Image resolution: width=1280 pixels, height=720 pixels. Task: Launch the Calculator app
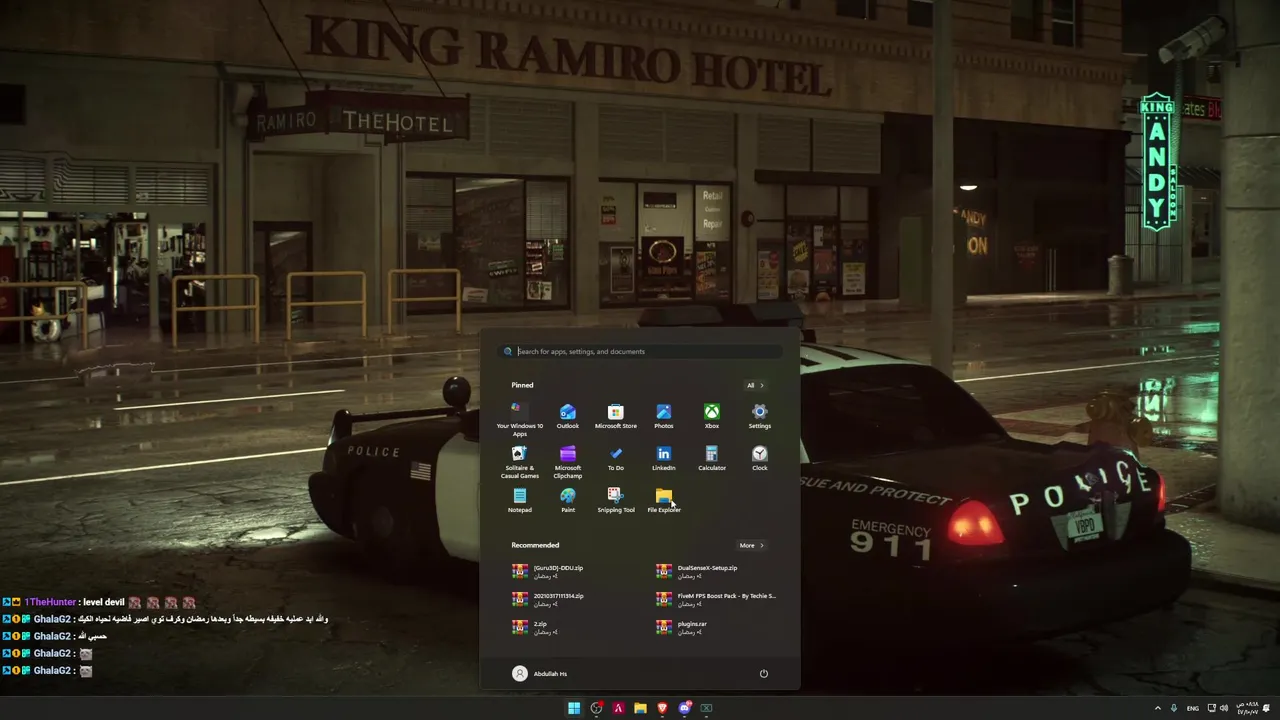coord(712,459)
